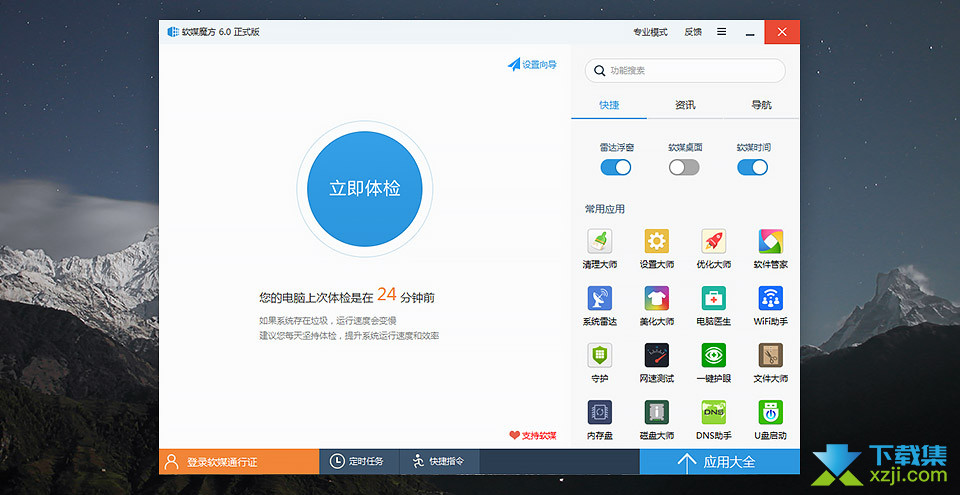The image size is (960, 495).
Task: Open 内存盘 chip icon
Action: pyautogui.click(x=599, y=412)
